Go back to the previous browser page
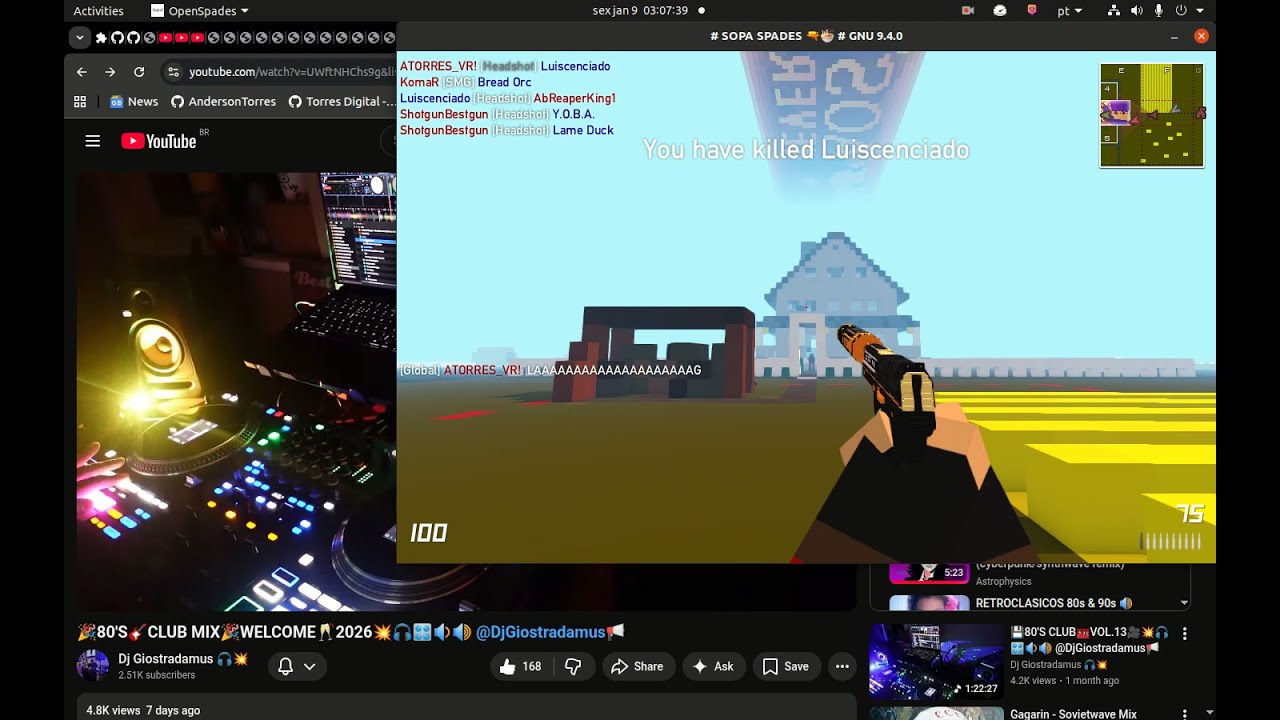This screenshot has height=720, width=1280. click(82, 72)
